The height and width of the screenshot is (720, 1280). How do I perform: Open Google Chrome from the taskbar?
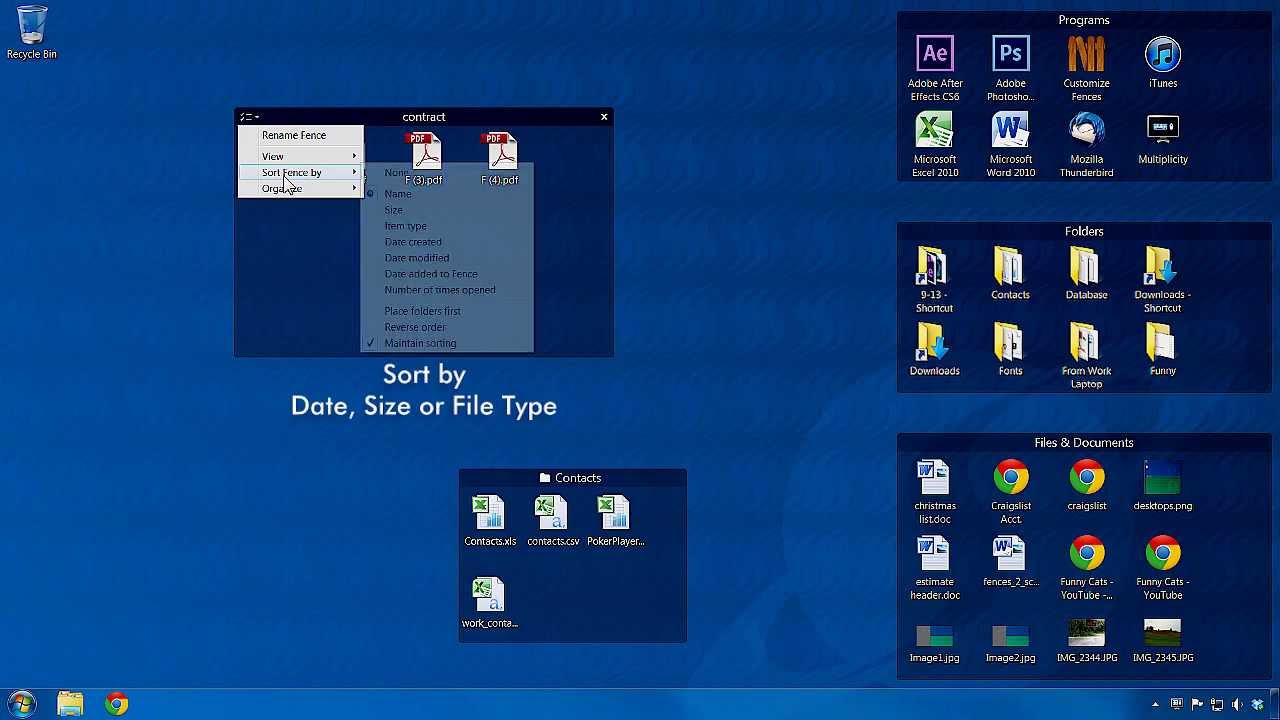[x=116, y=704]
